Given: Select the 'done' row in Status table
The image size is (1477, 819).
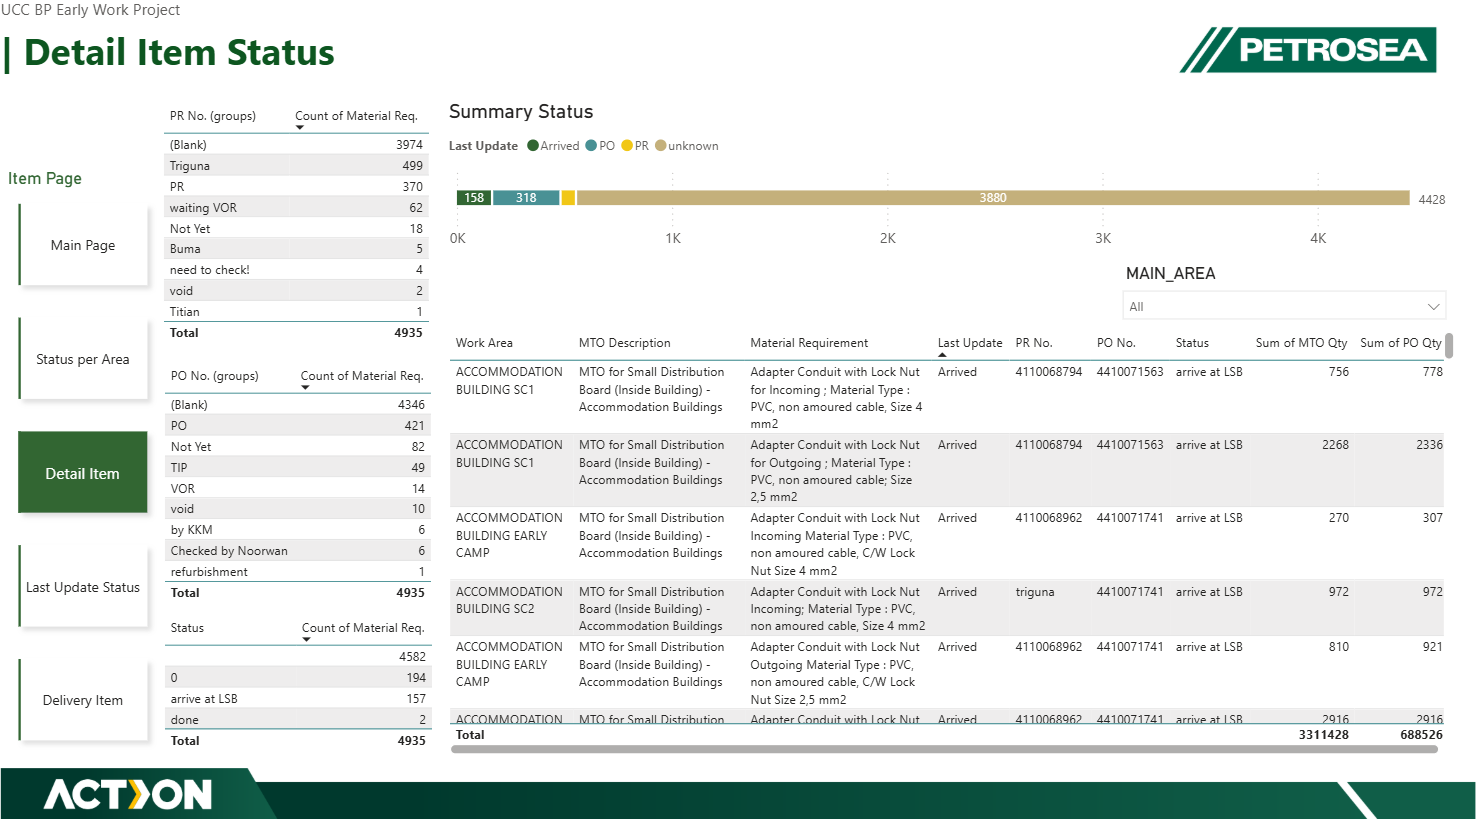Looking at the screenshot, I should pyautogui.click(x=298, y=720).
